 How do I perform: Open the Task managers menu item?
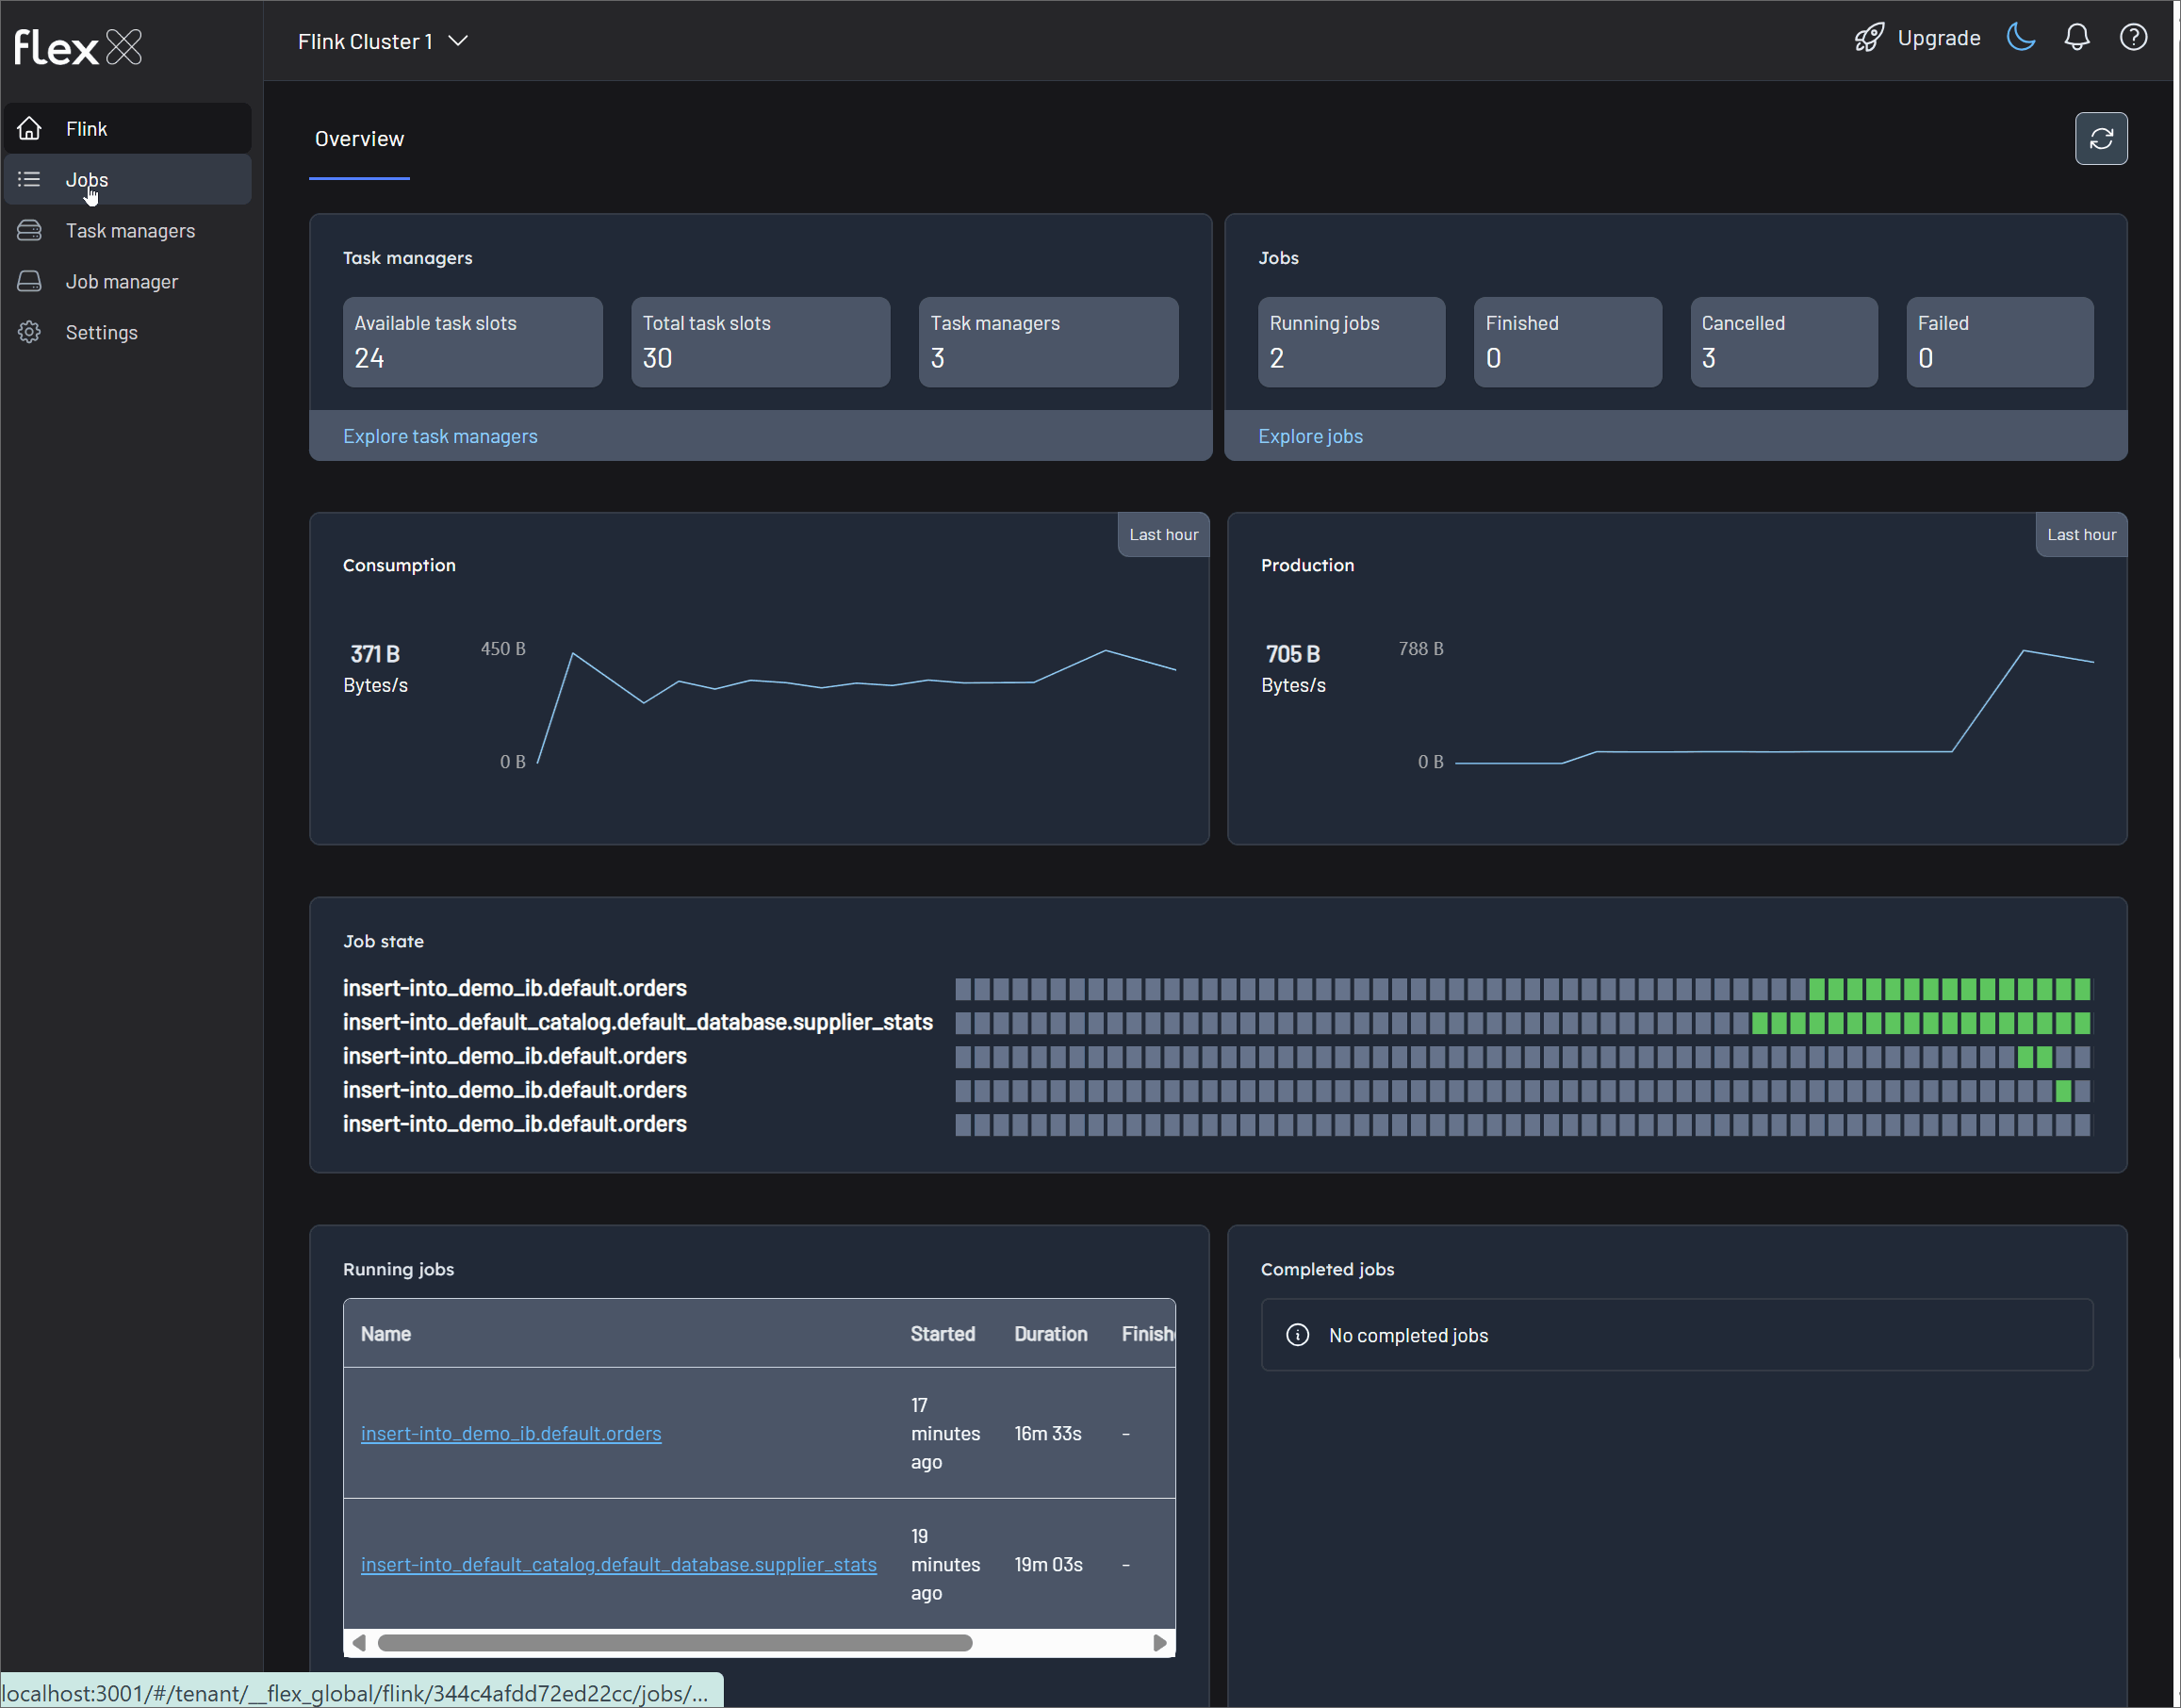128,230
